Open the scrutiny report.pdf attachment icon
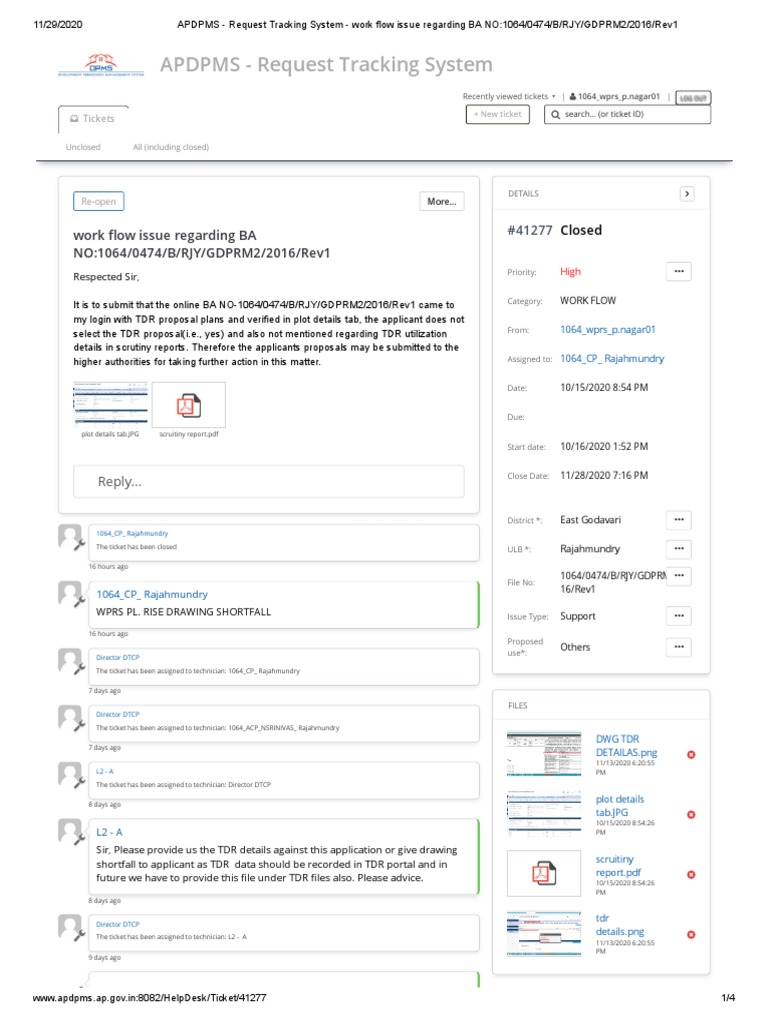Screen dimensions: 768x1024 coord(189,406)
